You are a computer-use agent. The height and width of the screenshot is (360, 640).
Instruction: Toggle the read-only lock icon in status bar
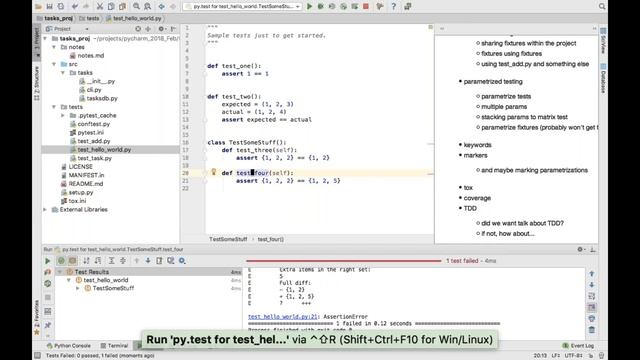click(x=591, y=356)
